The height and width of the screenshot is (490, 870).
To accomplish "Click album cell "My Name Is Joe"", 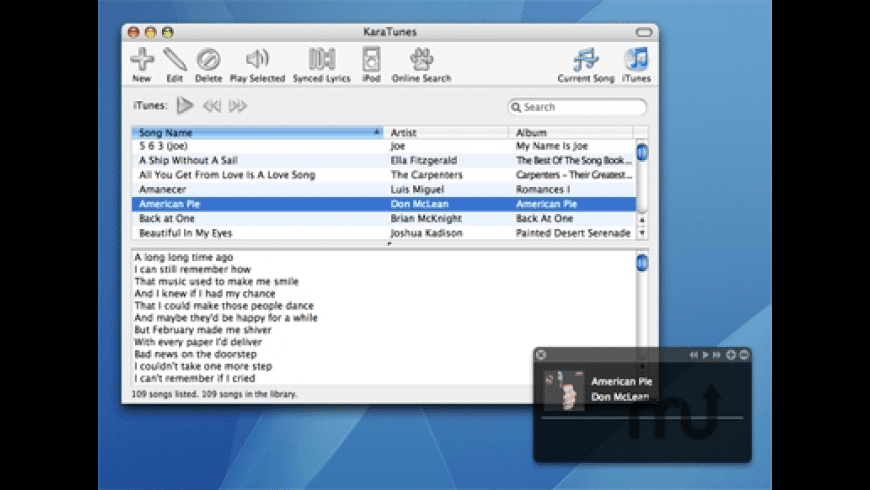I will pos(552,146).
